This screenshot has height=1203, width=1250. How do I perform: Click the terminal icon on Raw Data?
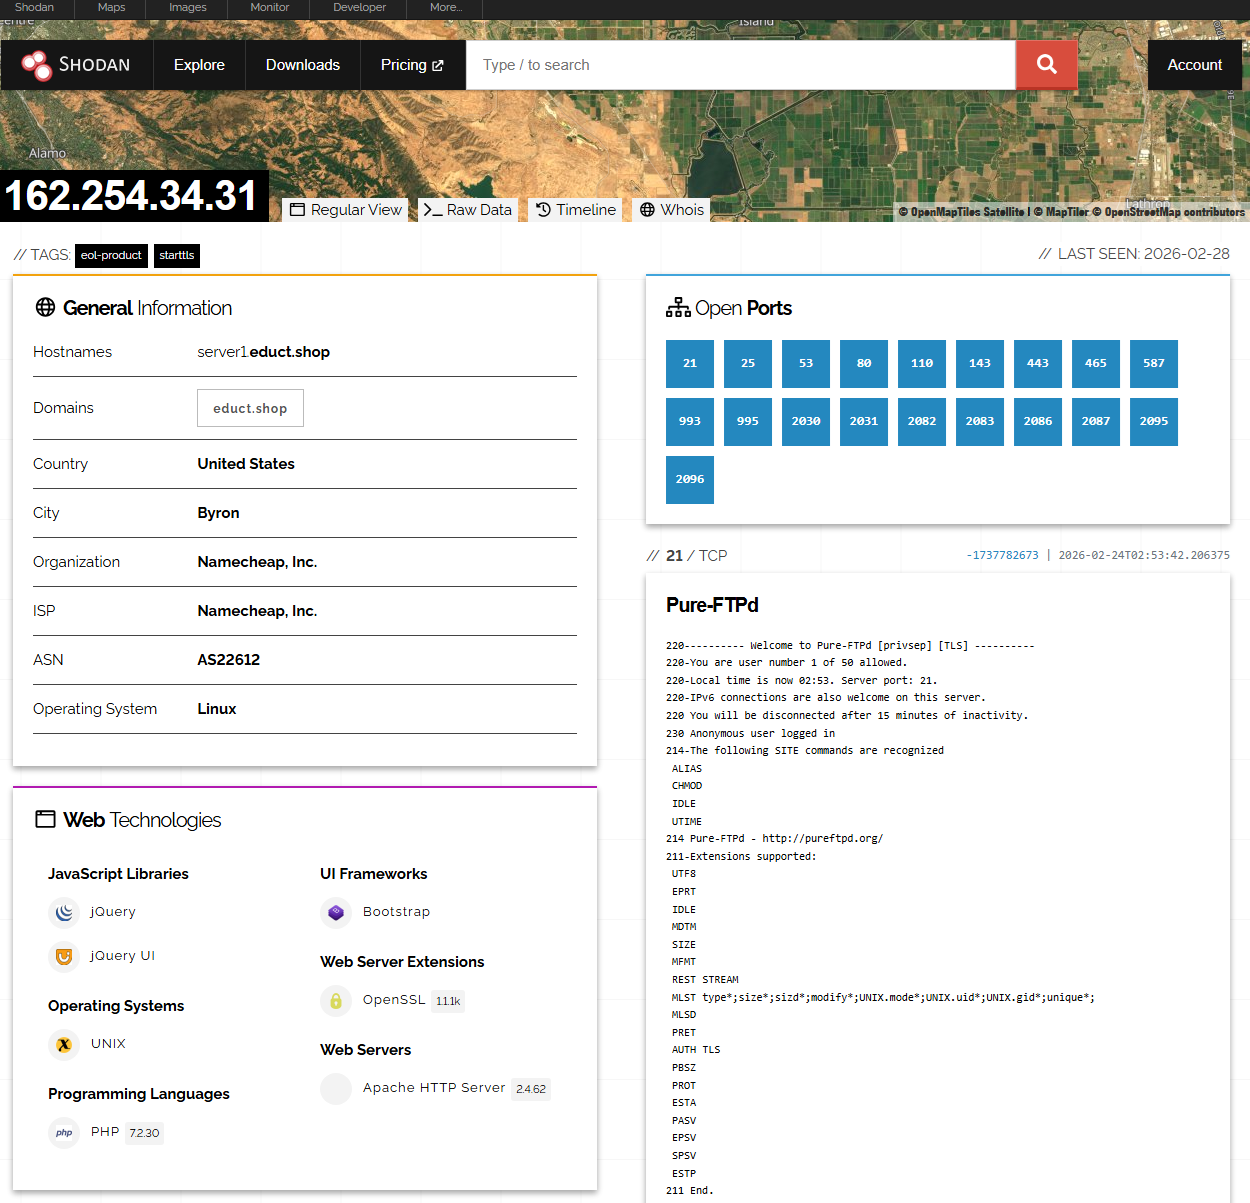click(x=431, y=210)
